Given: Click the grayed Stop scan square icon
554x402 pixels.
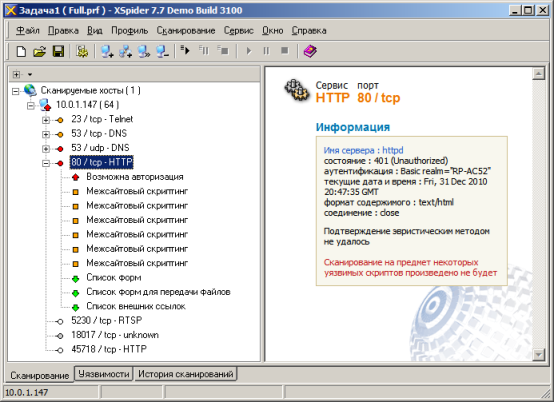Looking at the screenshot, I should tap(284, 51).
